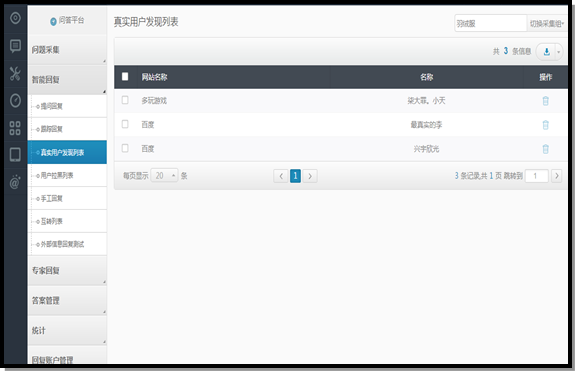
Task: Open the 互转列表 submenu item
Action: [67, 221]
